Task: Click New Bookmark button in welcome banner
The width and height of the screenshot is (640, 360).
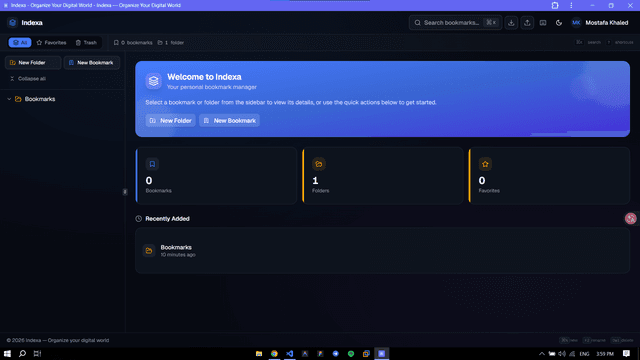Action: coord(229,120)
